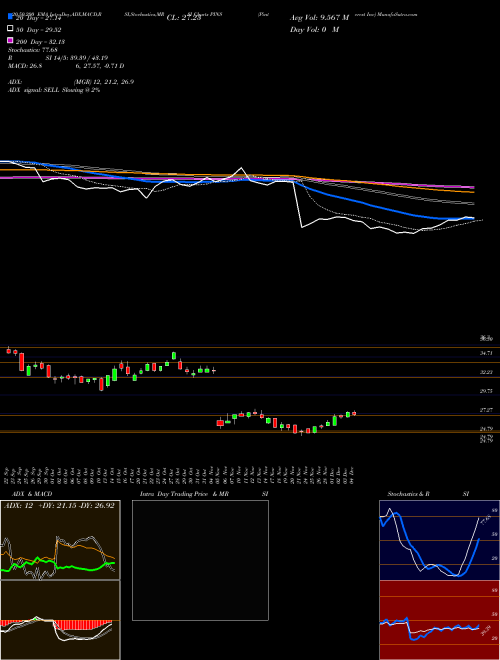Click the 'CL: 27.23' closing price label

click(x=184, y=18)
